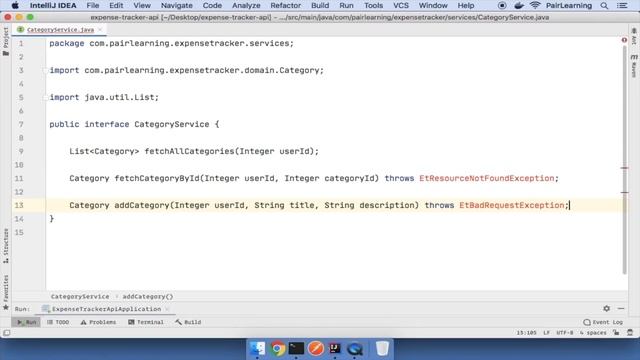640x360 pixels.
Task: Open the VCS menu
Action: (x=401, y=5)
